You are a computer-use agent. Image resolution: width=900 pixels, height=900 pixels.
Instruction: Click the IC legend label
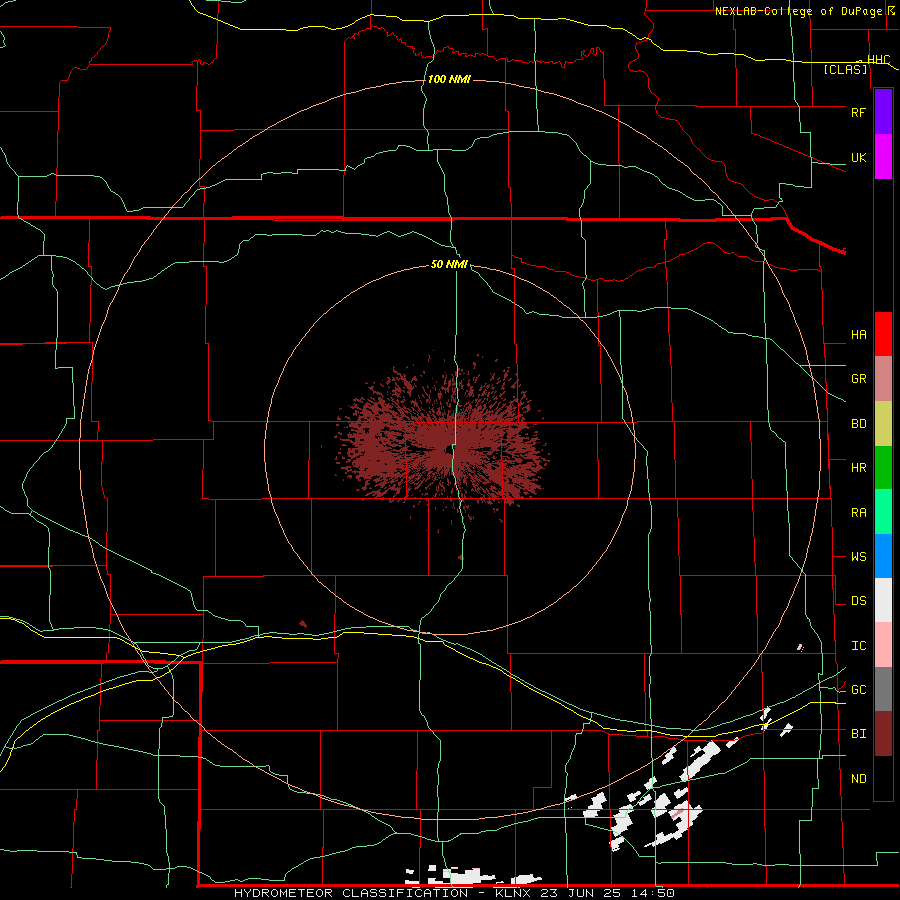click(x=858, y=646)
